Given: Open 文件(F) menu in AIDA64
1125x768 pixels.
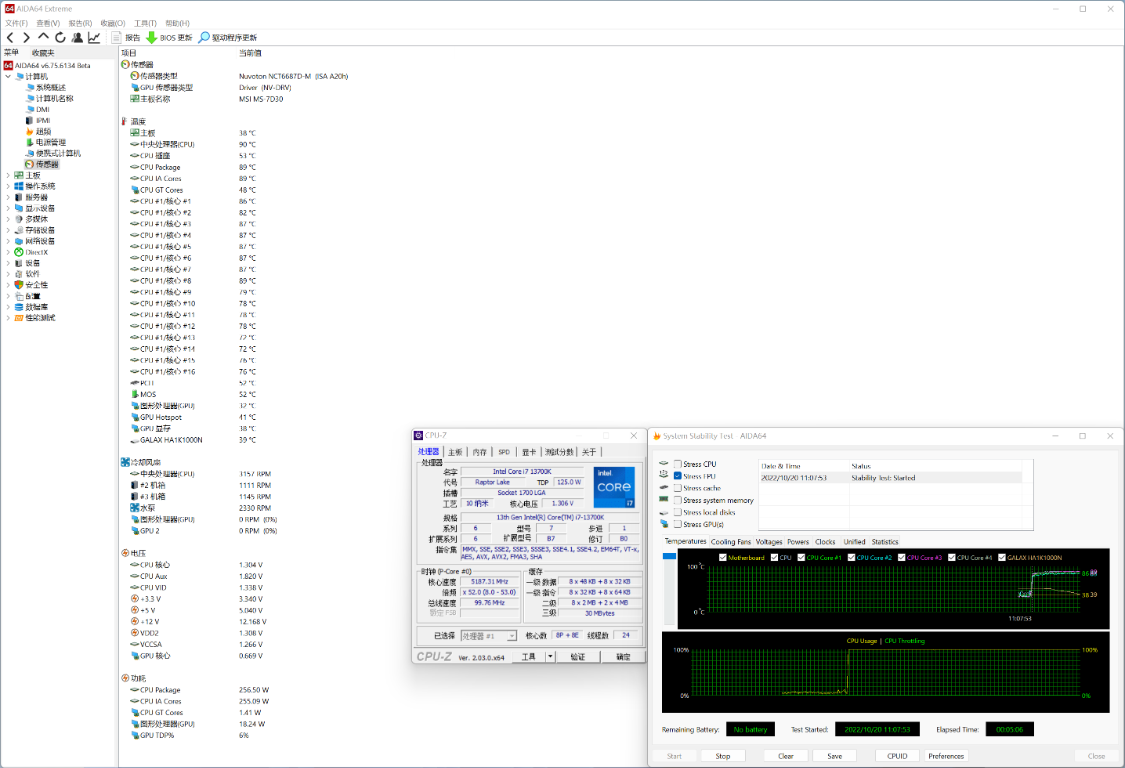Looking at the screenshot, I should [17, 23].
